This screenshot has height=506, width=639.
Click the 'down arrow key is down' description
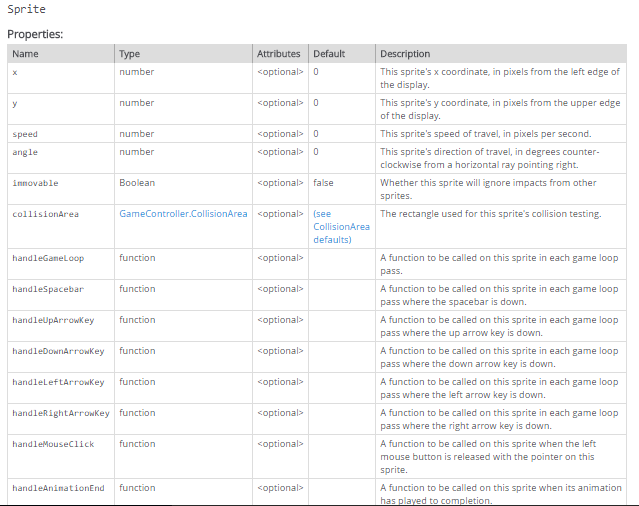(x=499, y=357)
